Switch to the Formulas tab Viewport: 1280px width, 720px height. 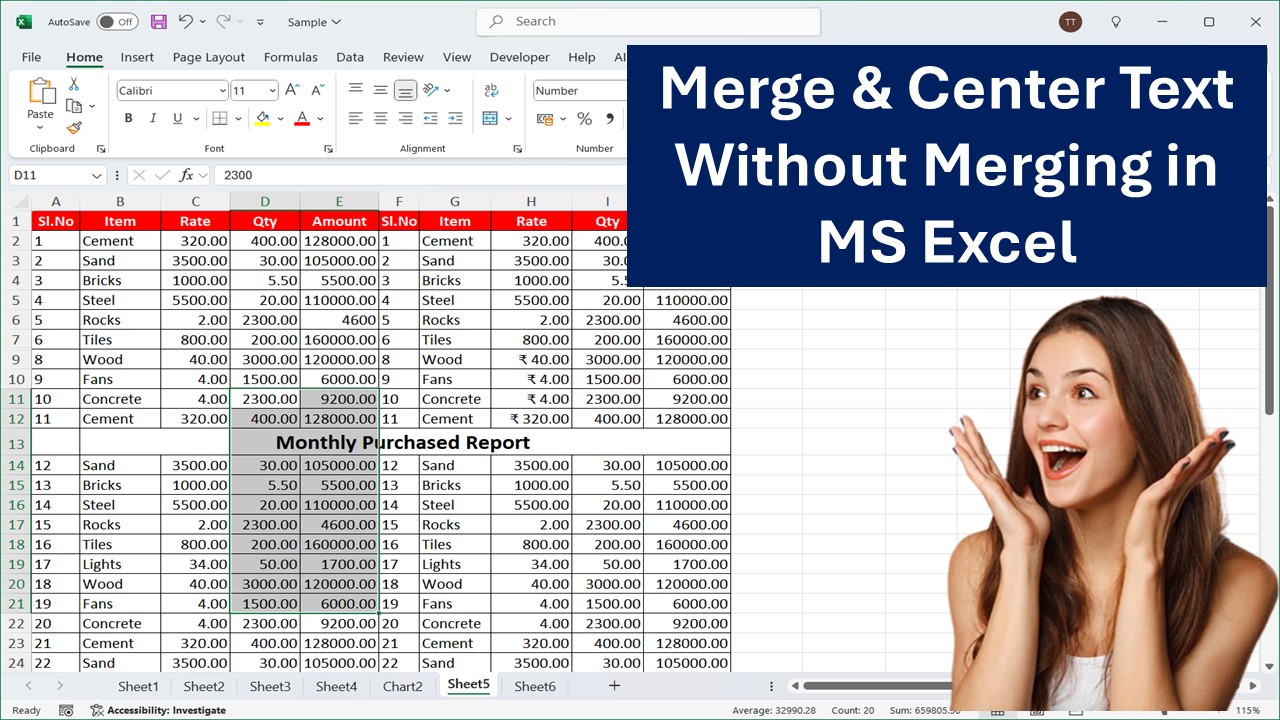[291, 57]
